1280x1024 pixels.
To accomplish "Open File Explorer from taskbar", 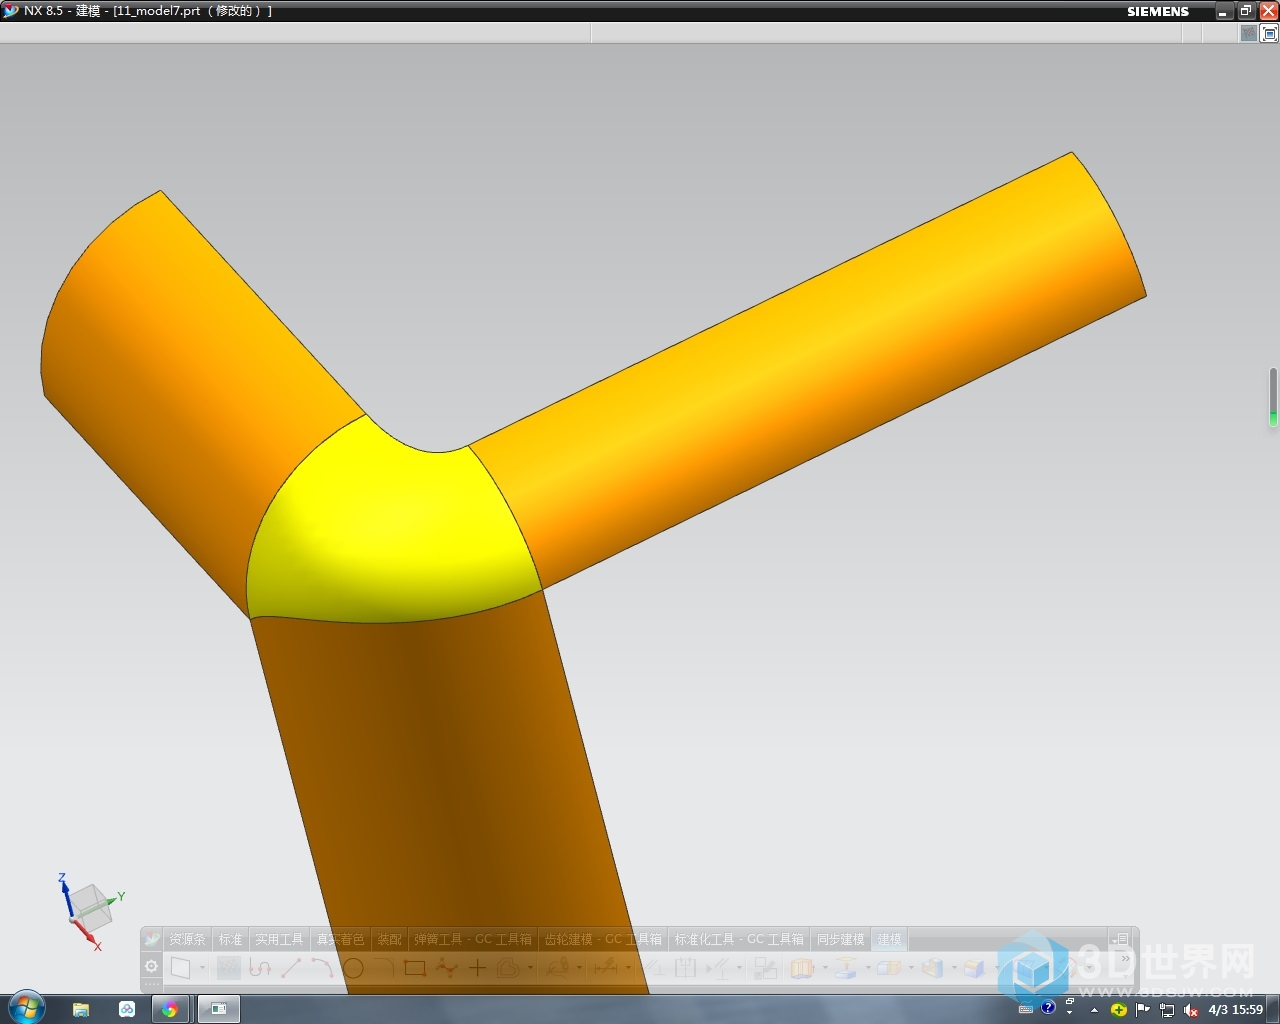I will pyautogui.click(x=81, y=1009).
